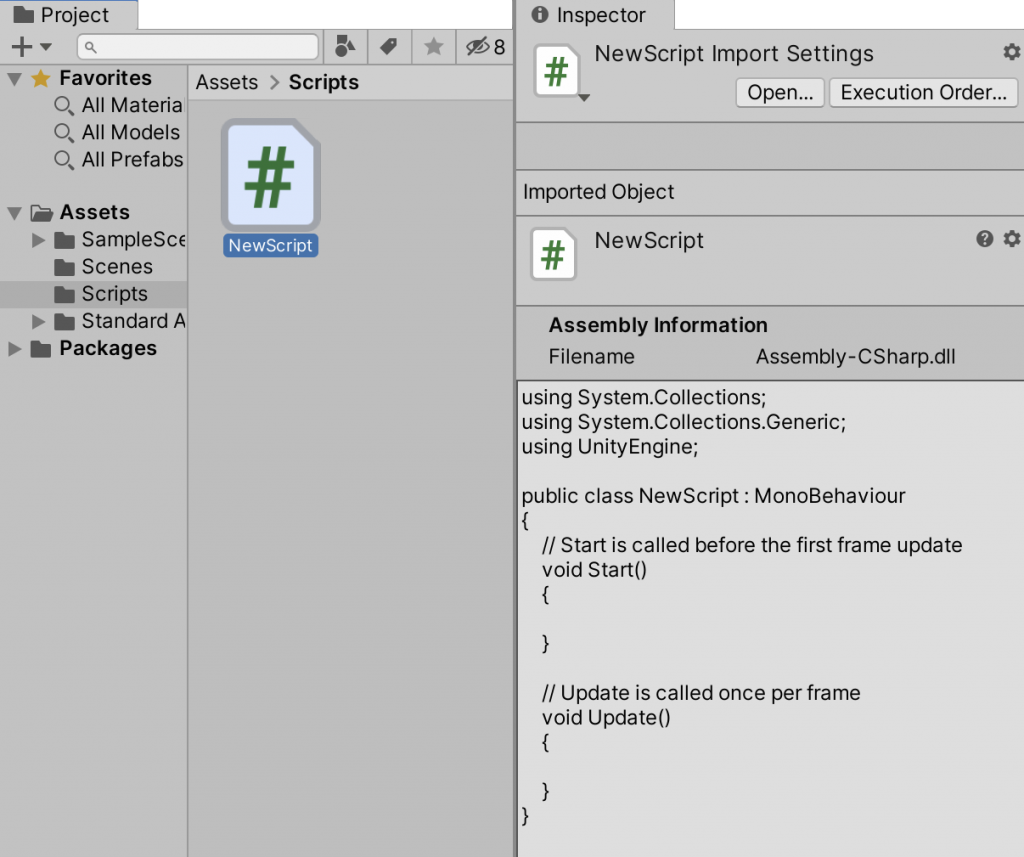The height and width of the screenshot is (857, 1024).
Task: Click the Execution Order... button
Action: click(x=923, y=93)
